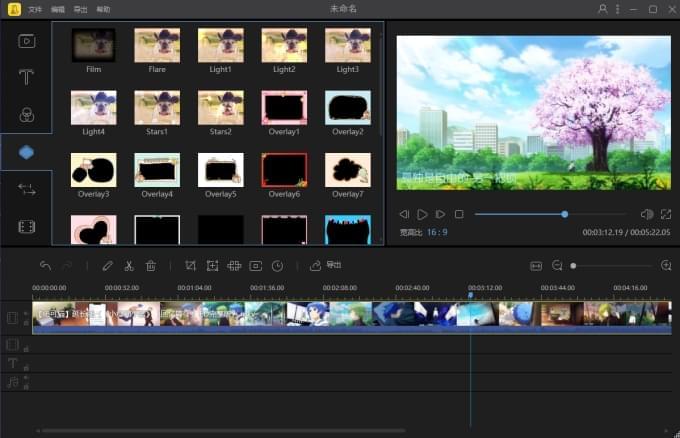Click the clock duration icon
680x438 pixels.
click(x=278, y=265)
